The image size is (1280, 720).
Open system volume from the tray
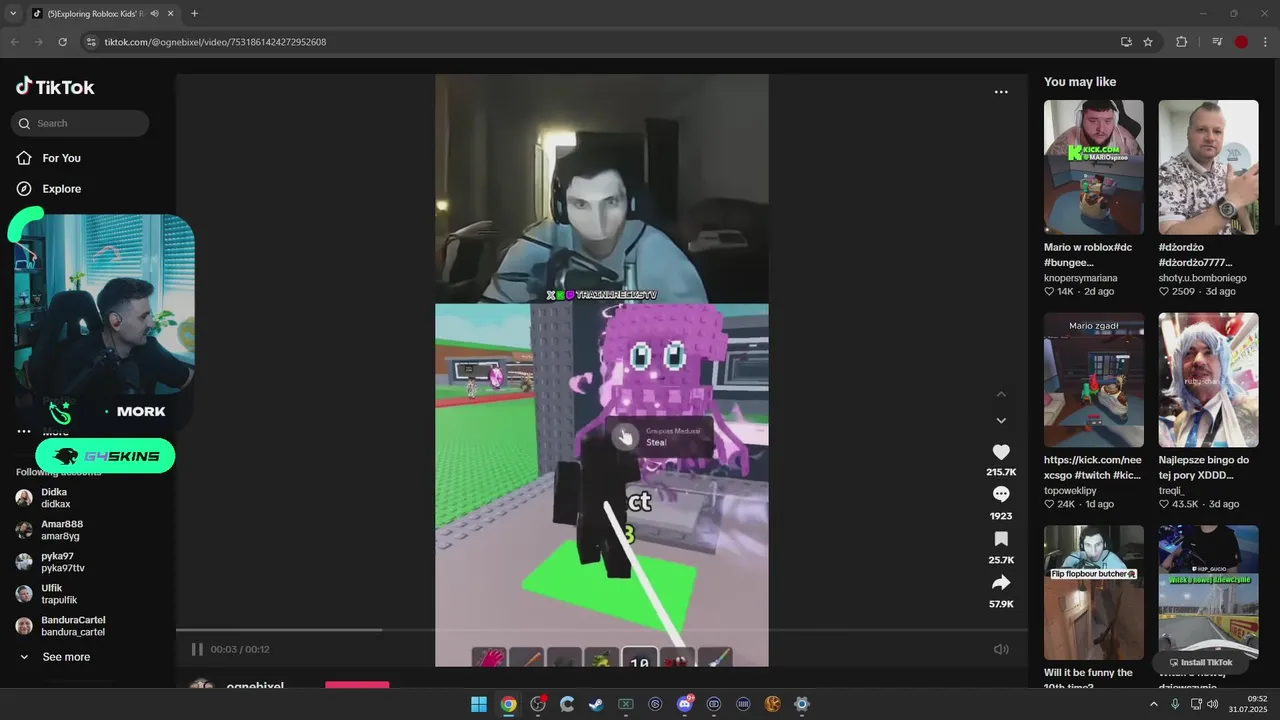pyautogui.click(x=1213, y=704)
